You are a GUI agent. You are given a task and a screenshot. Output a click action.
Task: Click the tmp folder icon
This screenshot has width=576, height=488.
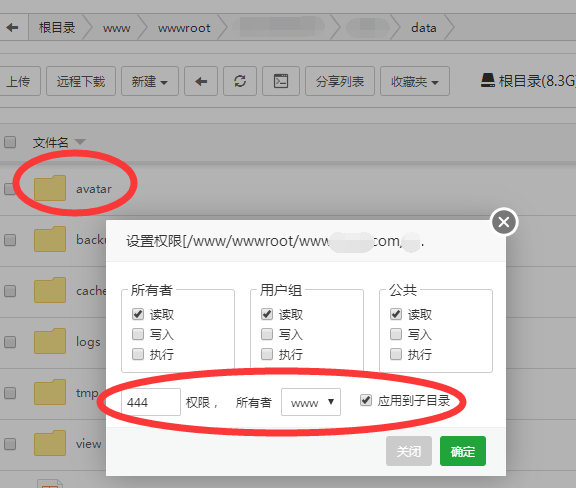tap(50, 392)
